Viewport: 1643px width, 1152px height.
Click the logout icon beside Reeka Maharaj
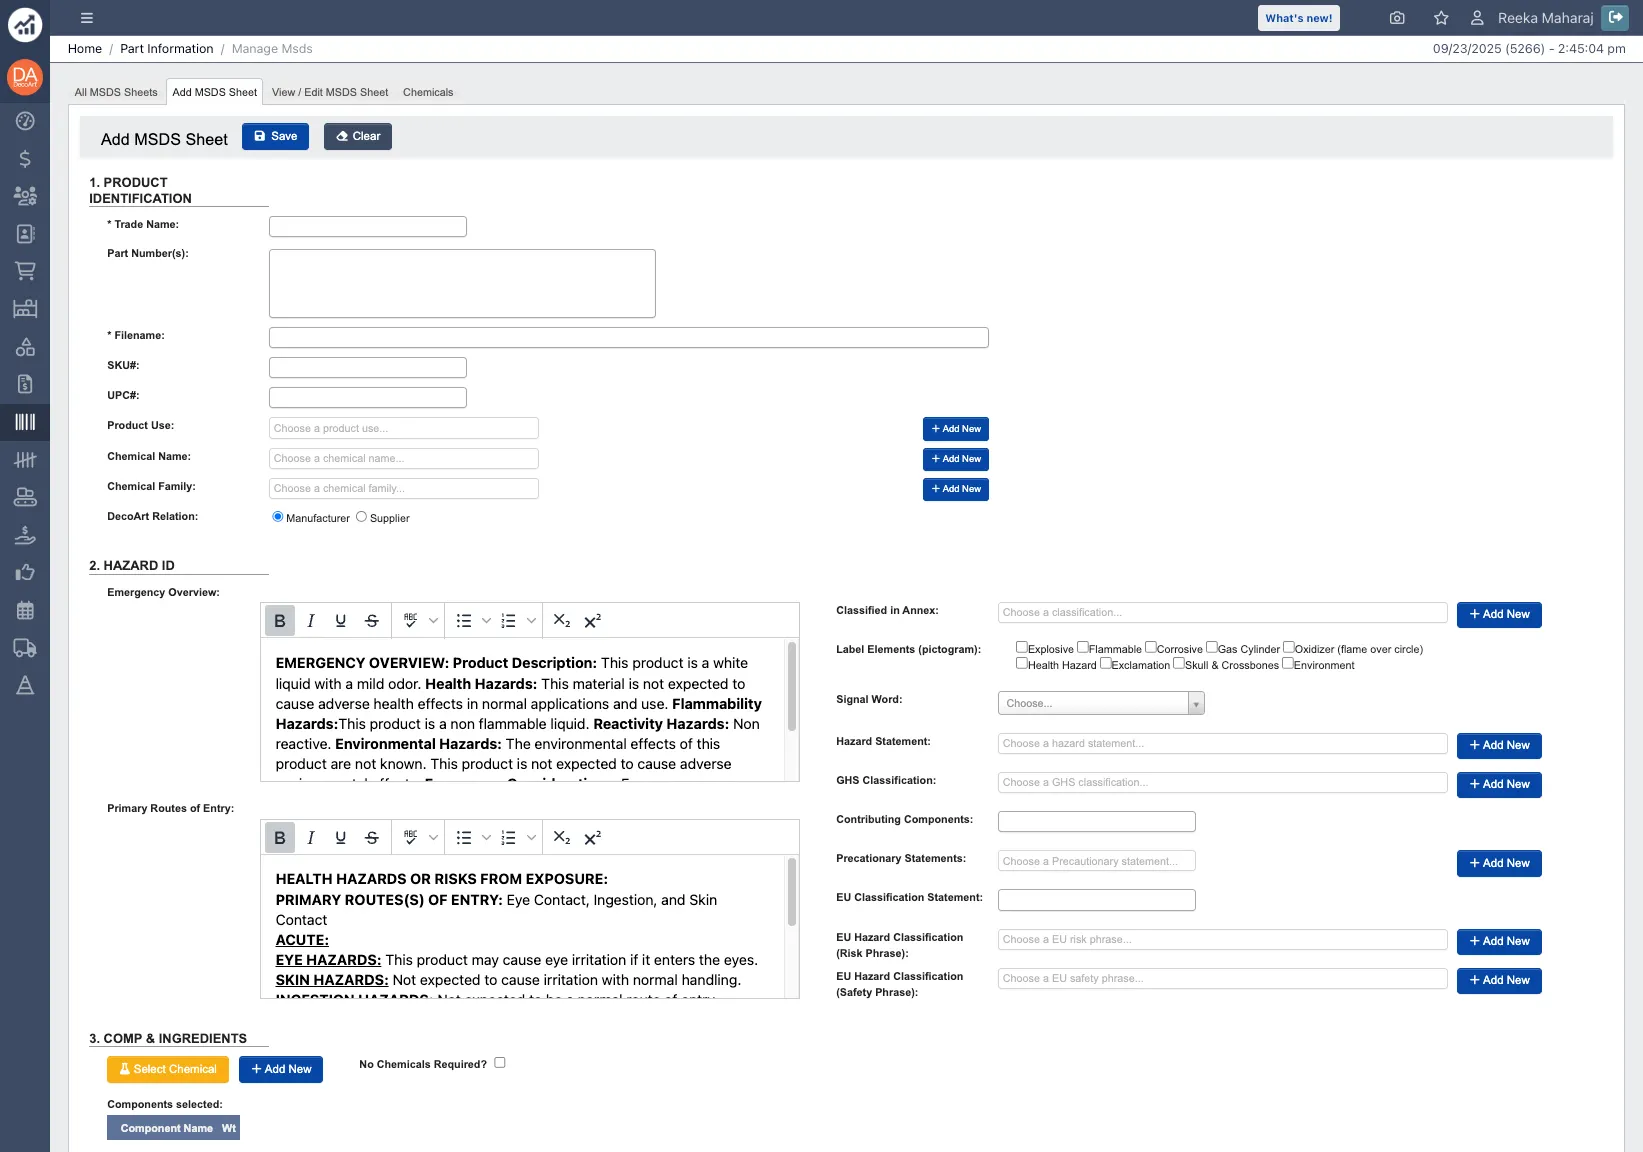point(1615,18)
